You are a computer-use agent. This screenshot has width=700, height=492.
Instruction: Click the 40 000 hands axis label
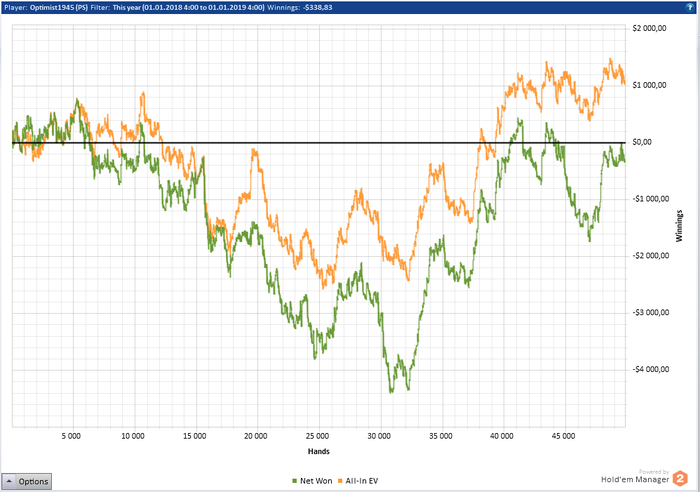(502, 436)
